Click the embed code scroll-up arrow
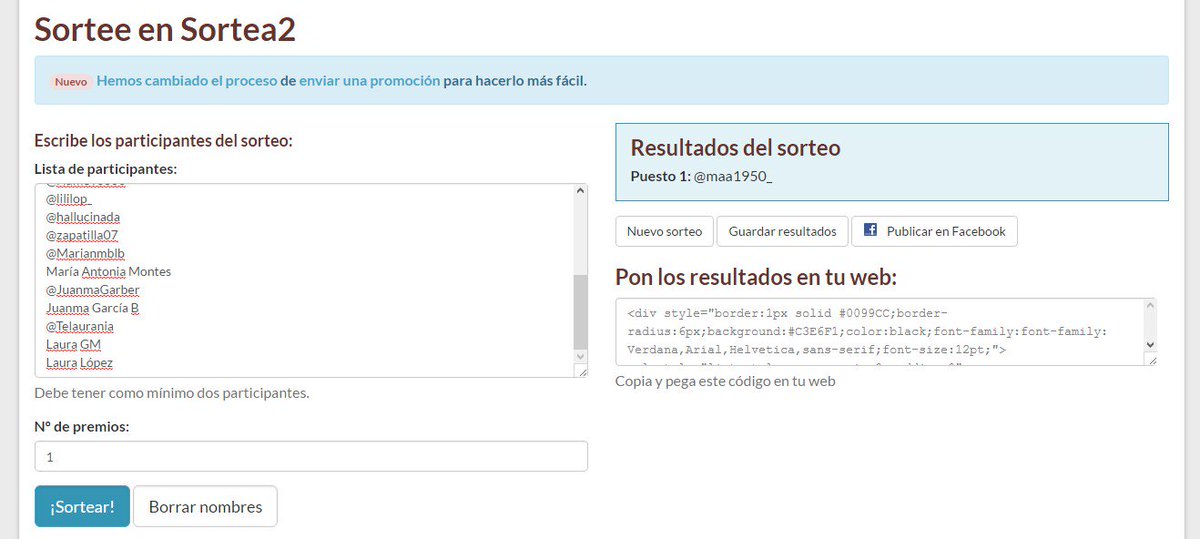The width and height of the screenshot is (1200, 539). [x=1150, y=306]
